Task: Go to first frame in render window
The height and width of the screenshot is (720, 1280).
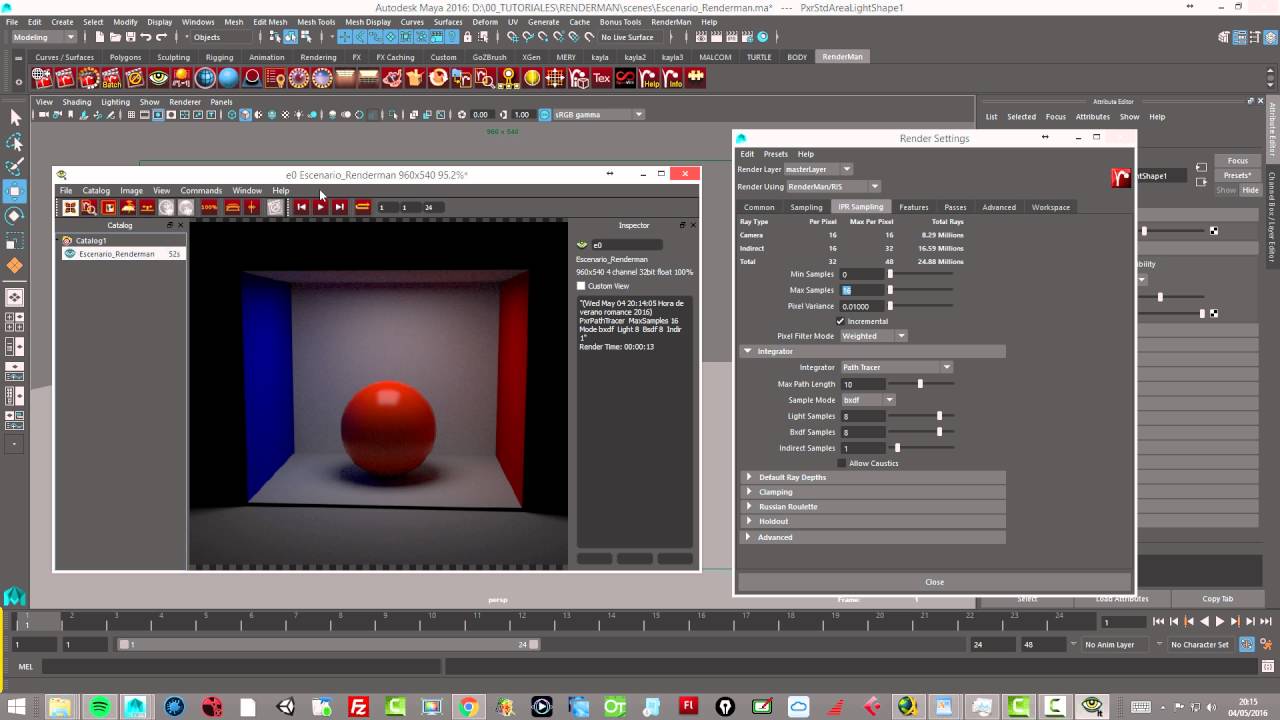Action: (301, 207)
